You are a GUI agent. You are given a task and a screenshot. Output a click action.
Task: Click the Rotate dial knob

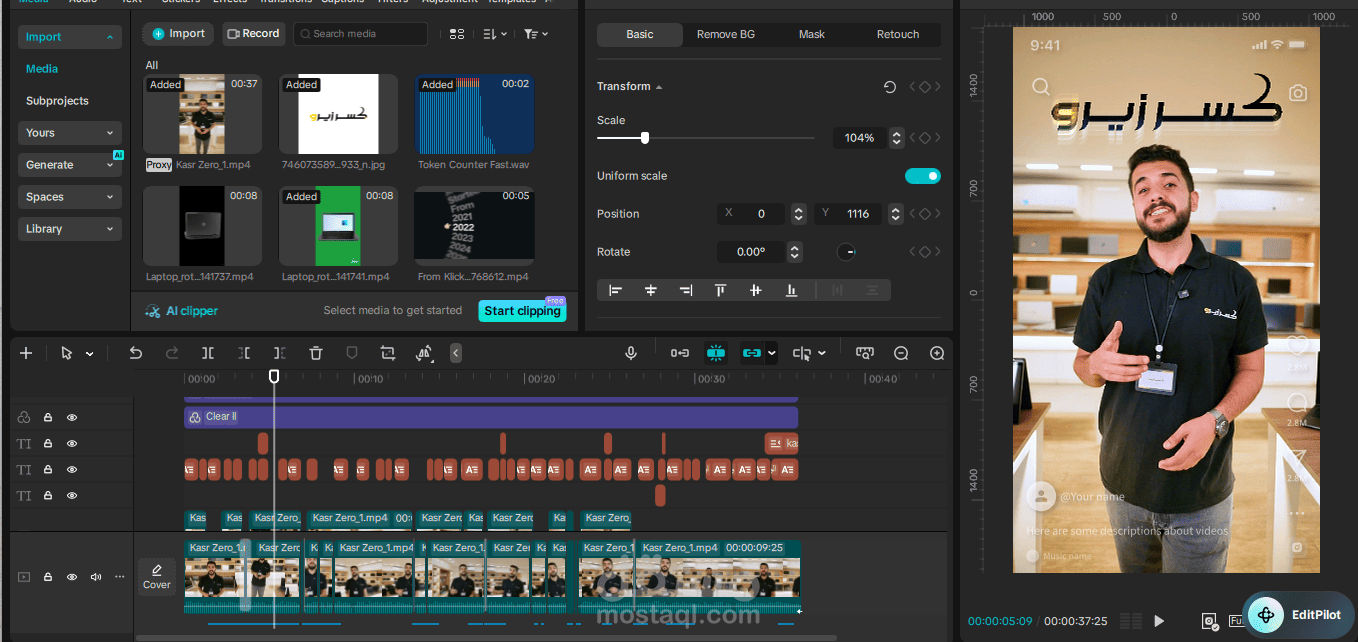pos(847,252)
